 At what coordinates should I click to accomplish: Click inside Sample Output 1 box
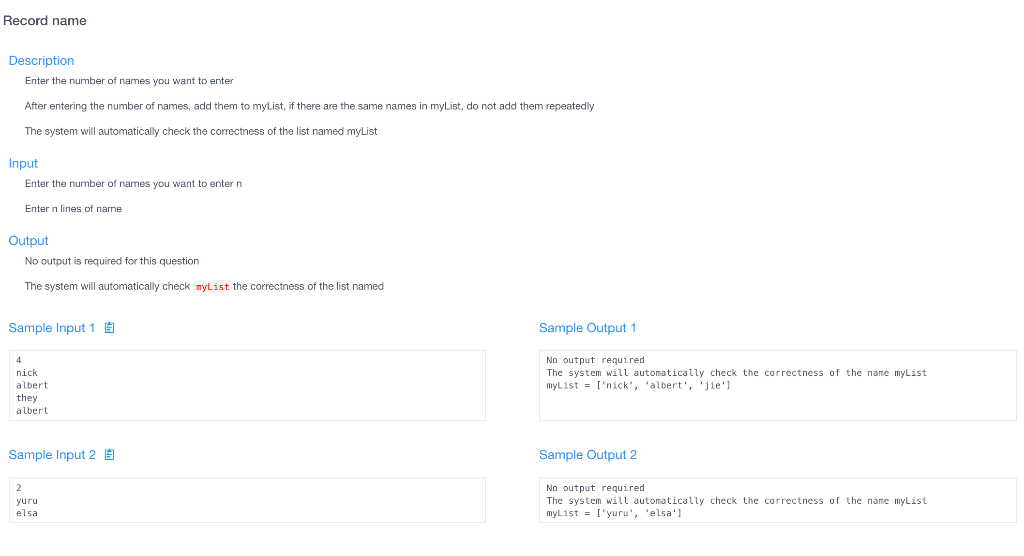click(x=777, y=385)
